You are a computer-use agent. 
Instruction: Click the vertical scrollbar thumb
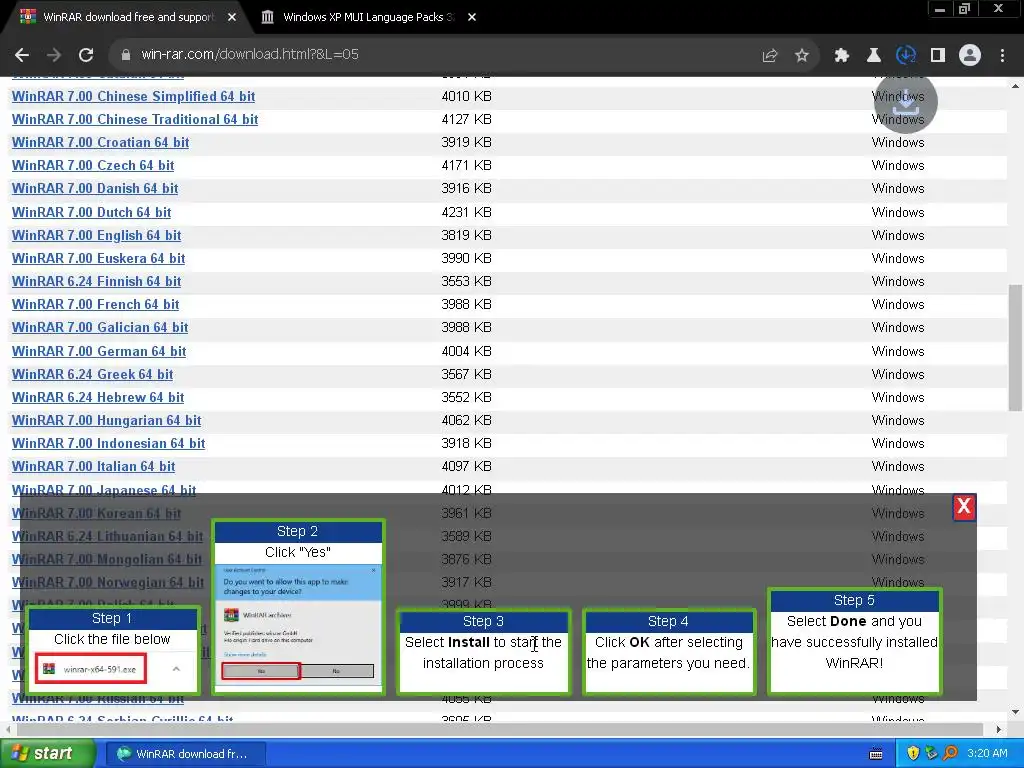click(1015, 347)
